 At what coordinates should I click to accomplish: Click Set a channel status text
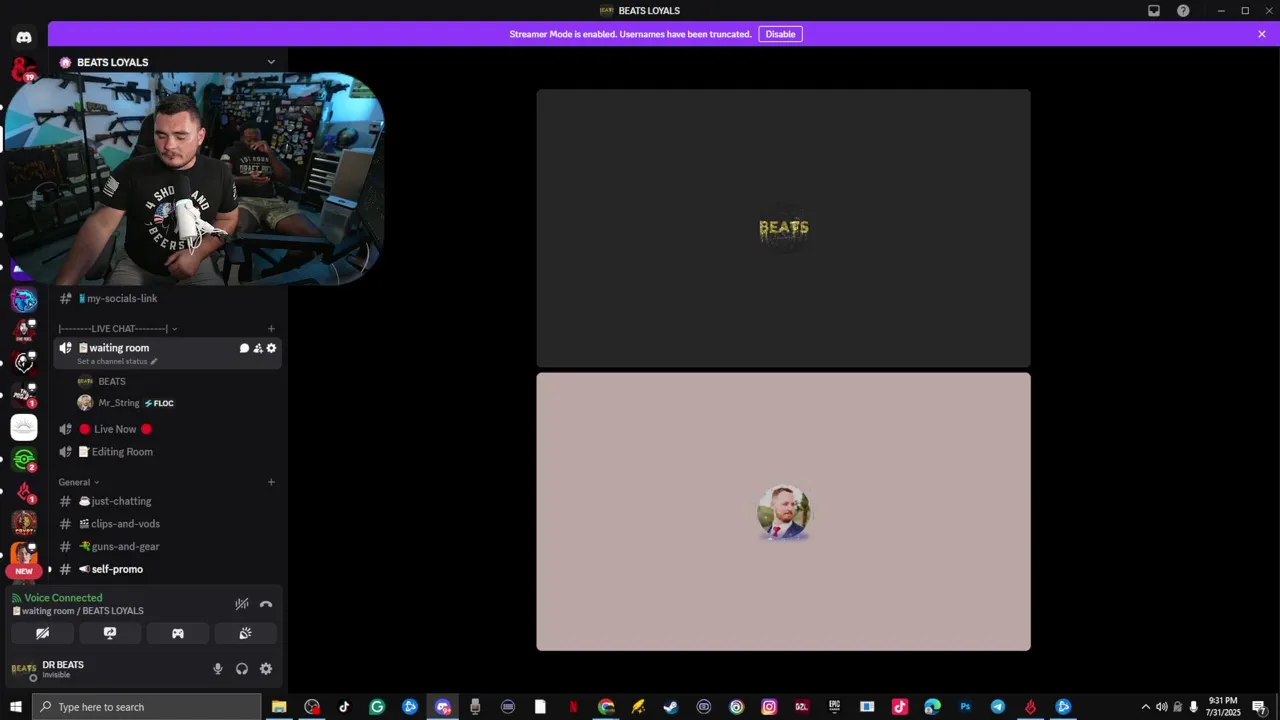[112, 361]
